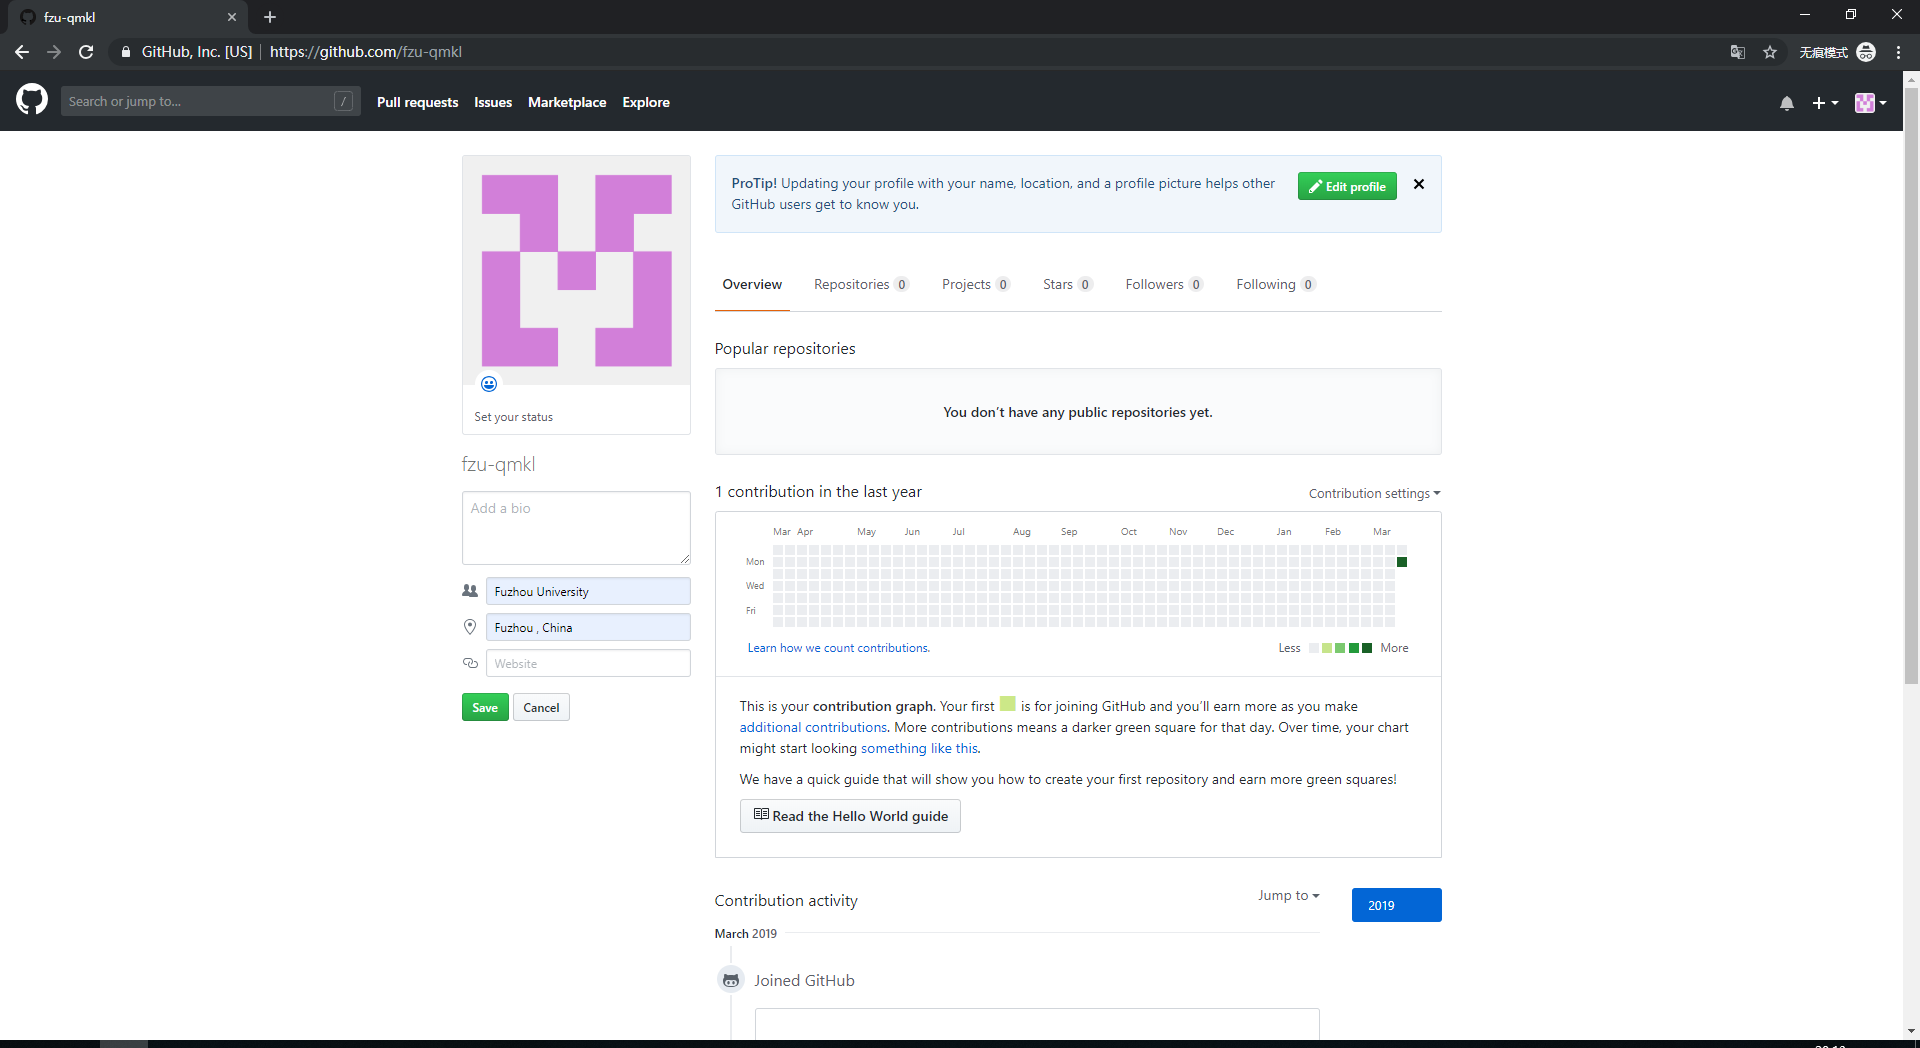Open the user avatar menu in header

1870,103
